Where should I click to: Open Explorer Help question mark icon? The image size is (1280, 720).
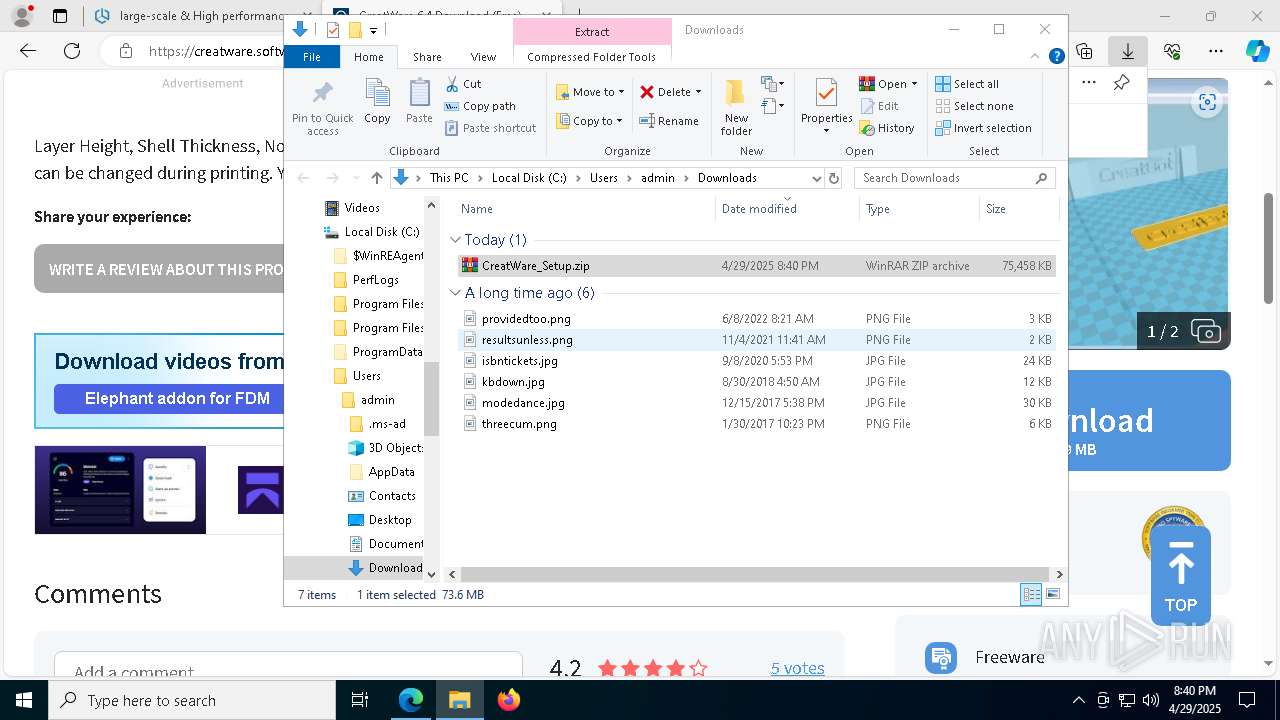pyautogui.click(x=1056, y=57)
